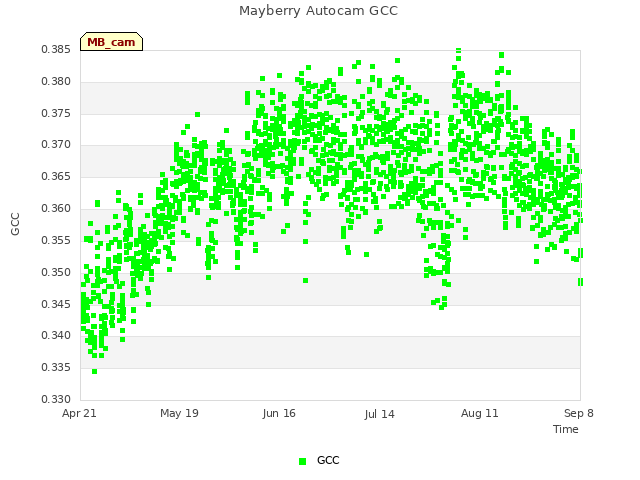Select the Apr 21 x-axis label

79,413
